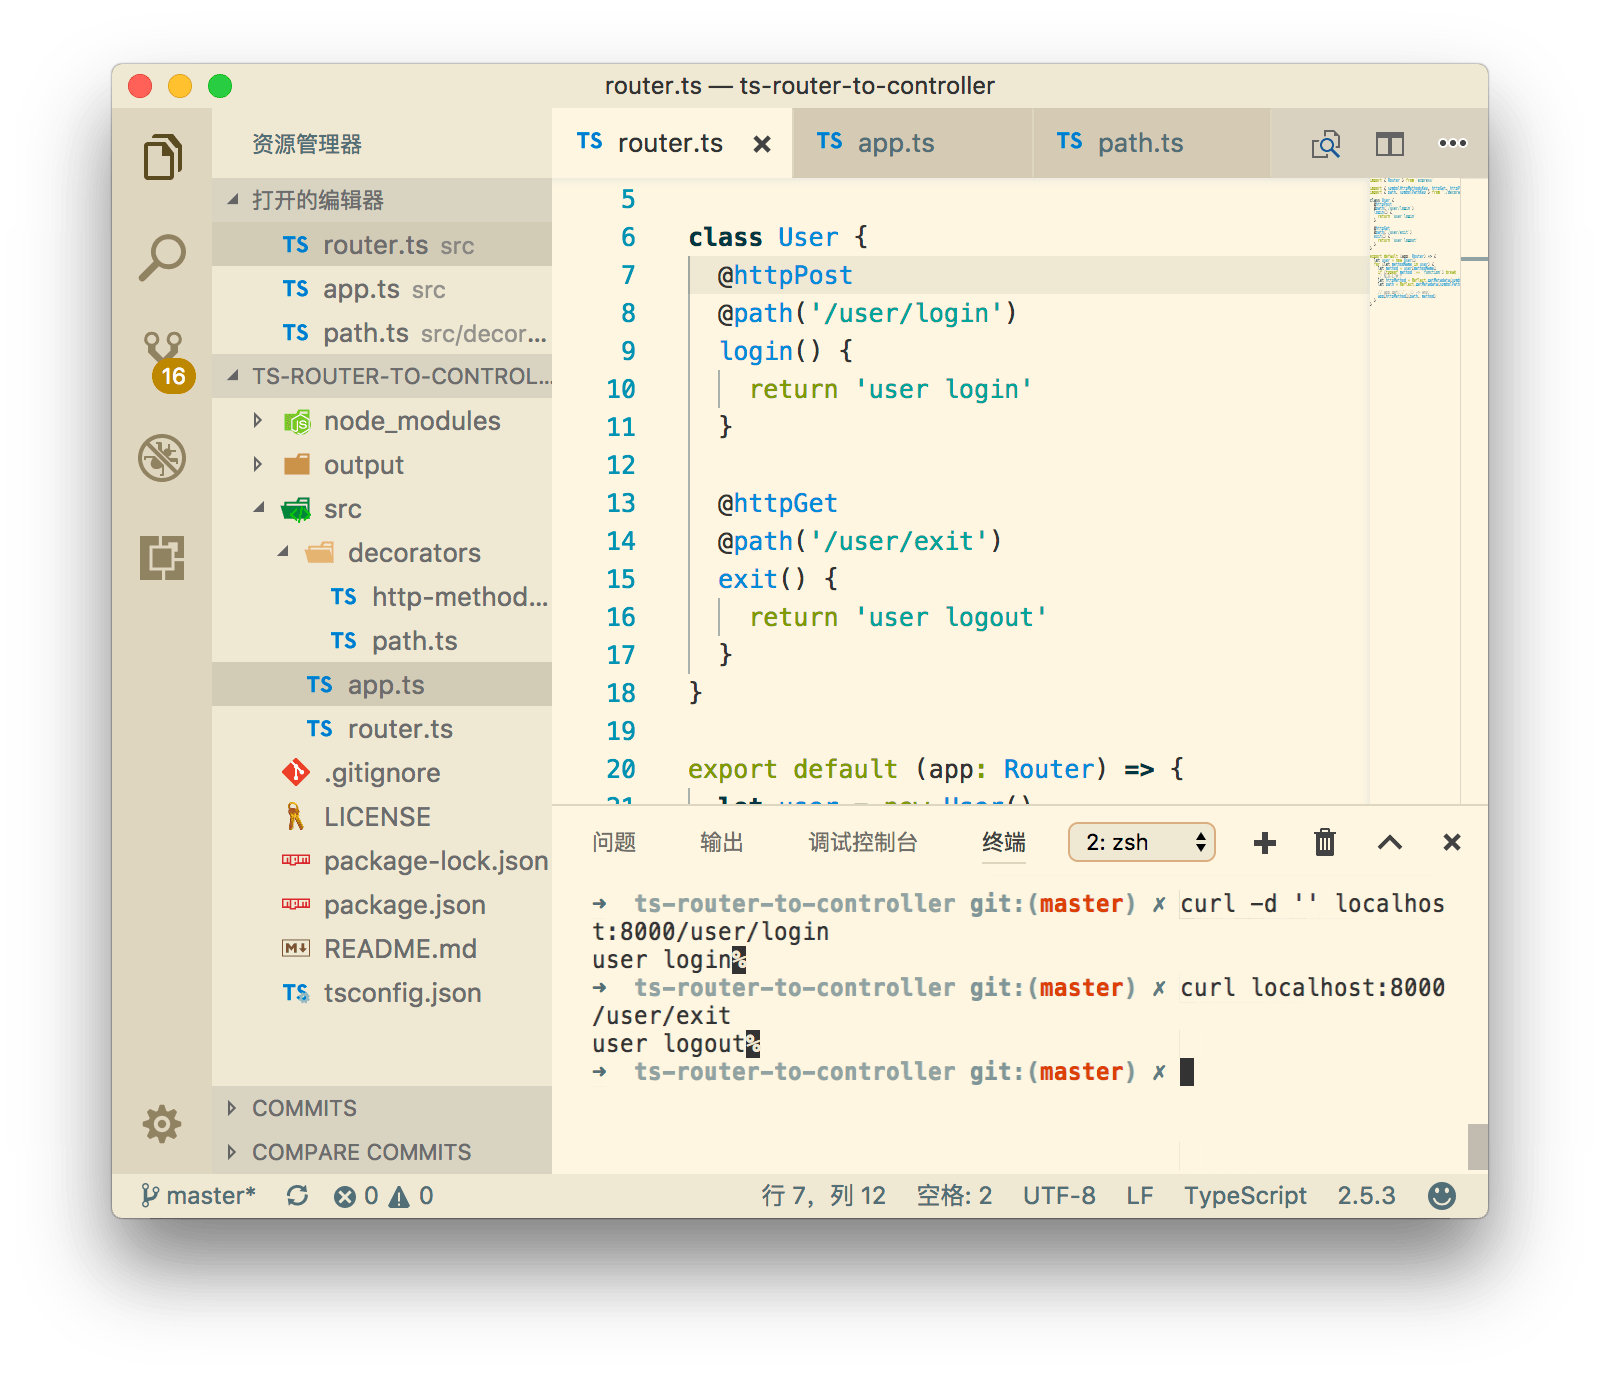
Task: Click the 行 7, 列 12 cursor position
Action: [823, 1196]
